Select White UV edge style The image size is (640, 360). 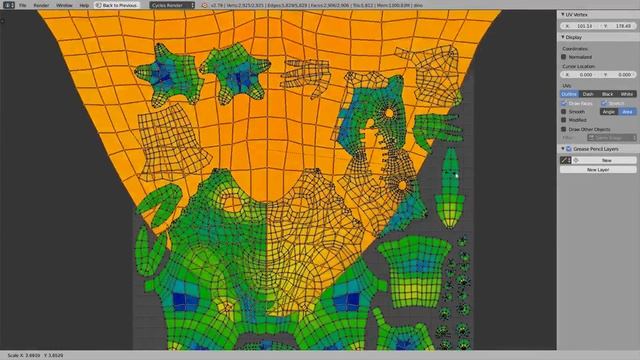(627, 94)
